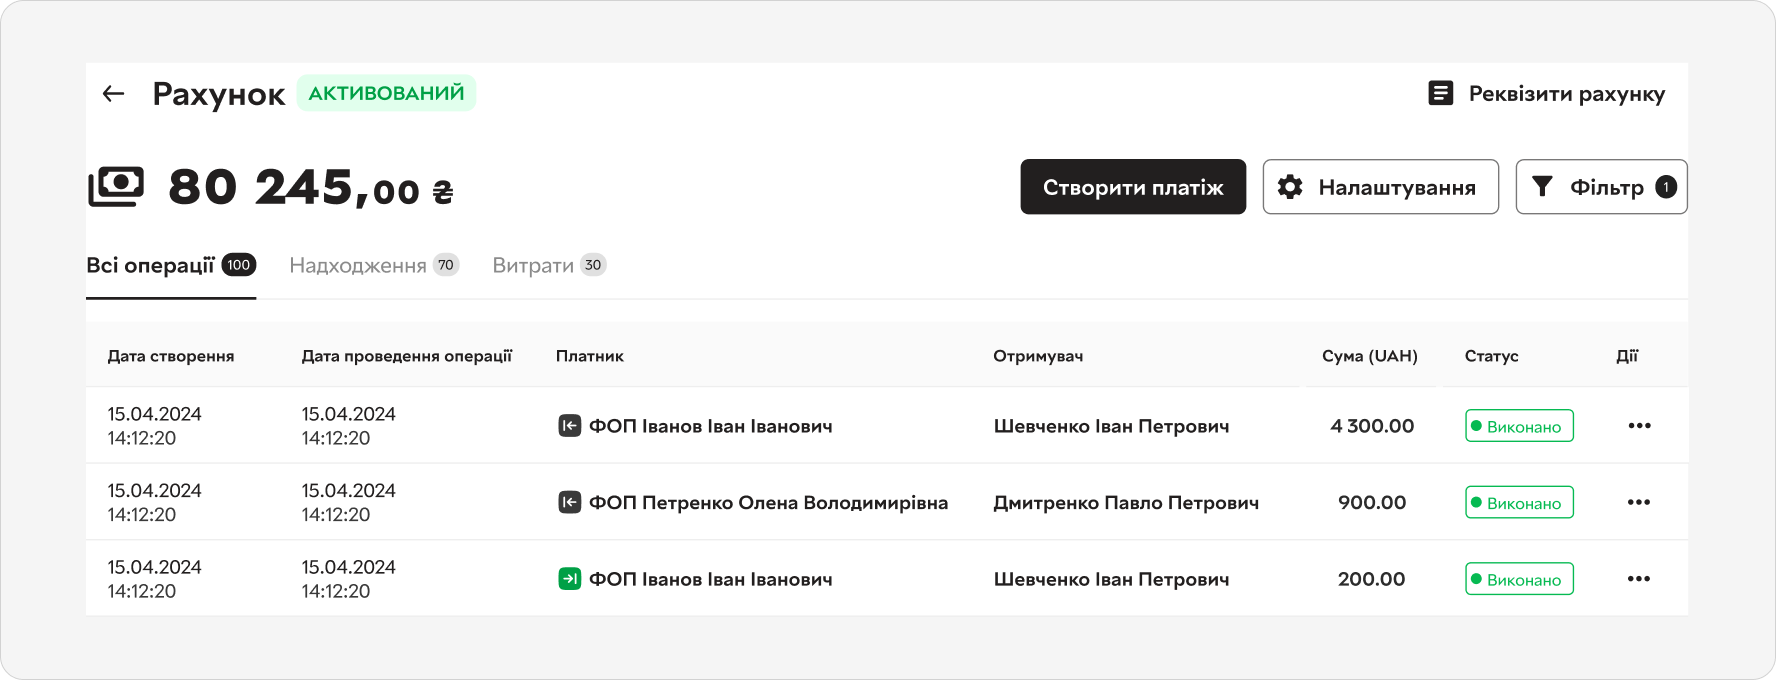This screenshot has width=1776, height=680.
Task: Open Реквізити рахунку link
Action: [1566, 94]
